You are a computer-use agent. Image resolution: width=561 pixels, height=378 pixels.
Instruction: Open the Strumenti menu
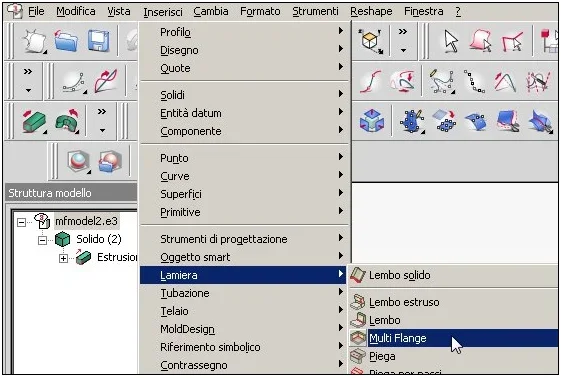click(315, 11)
